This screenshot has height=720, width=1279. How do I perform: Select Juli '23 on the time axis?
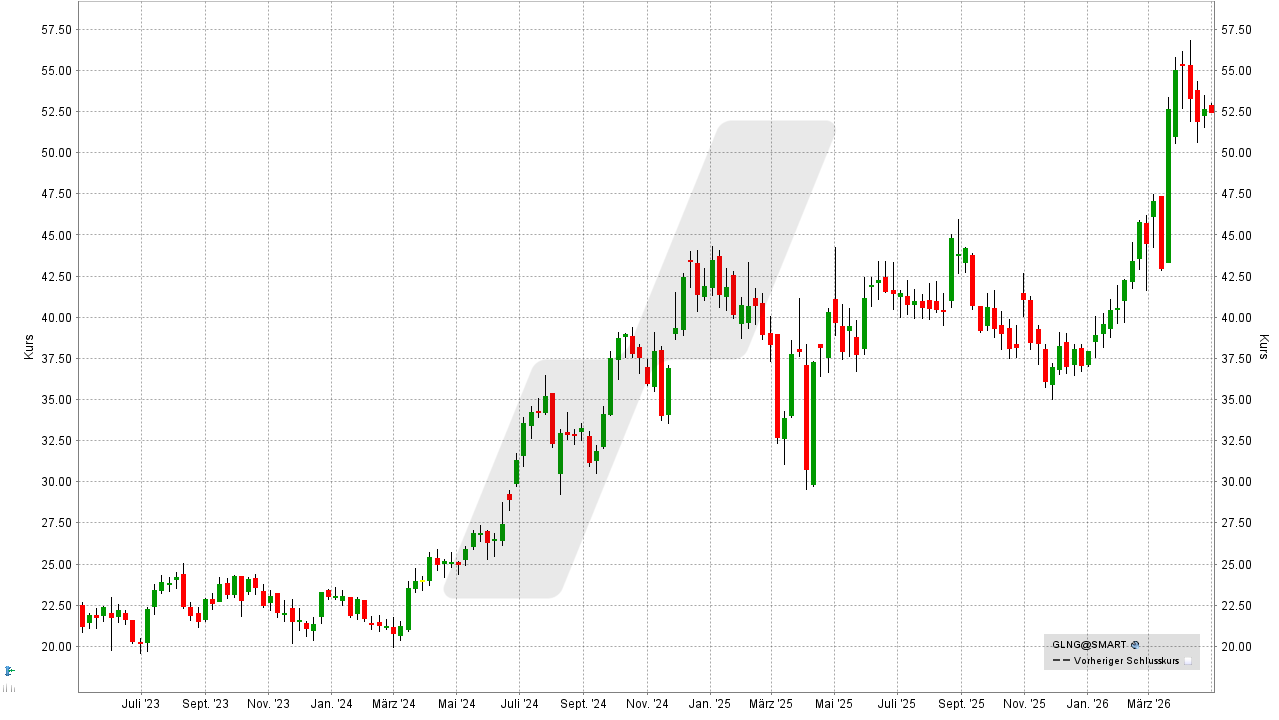[x=140, y=703]
